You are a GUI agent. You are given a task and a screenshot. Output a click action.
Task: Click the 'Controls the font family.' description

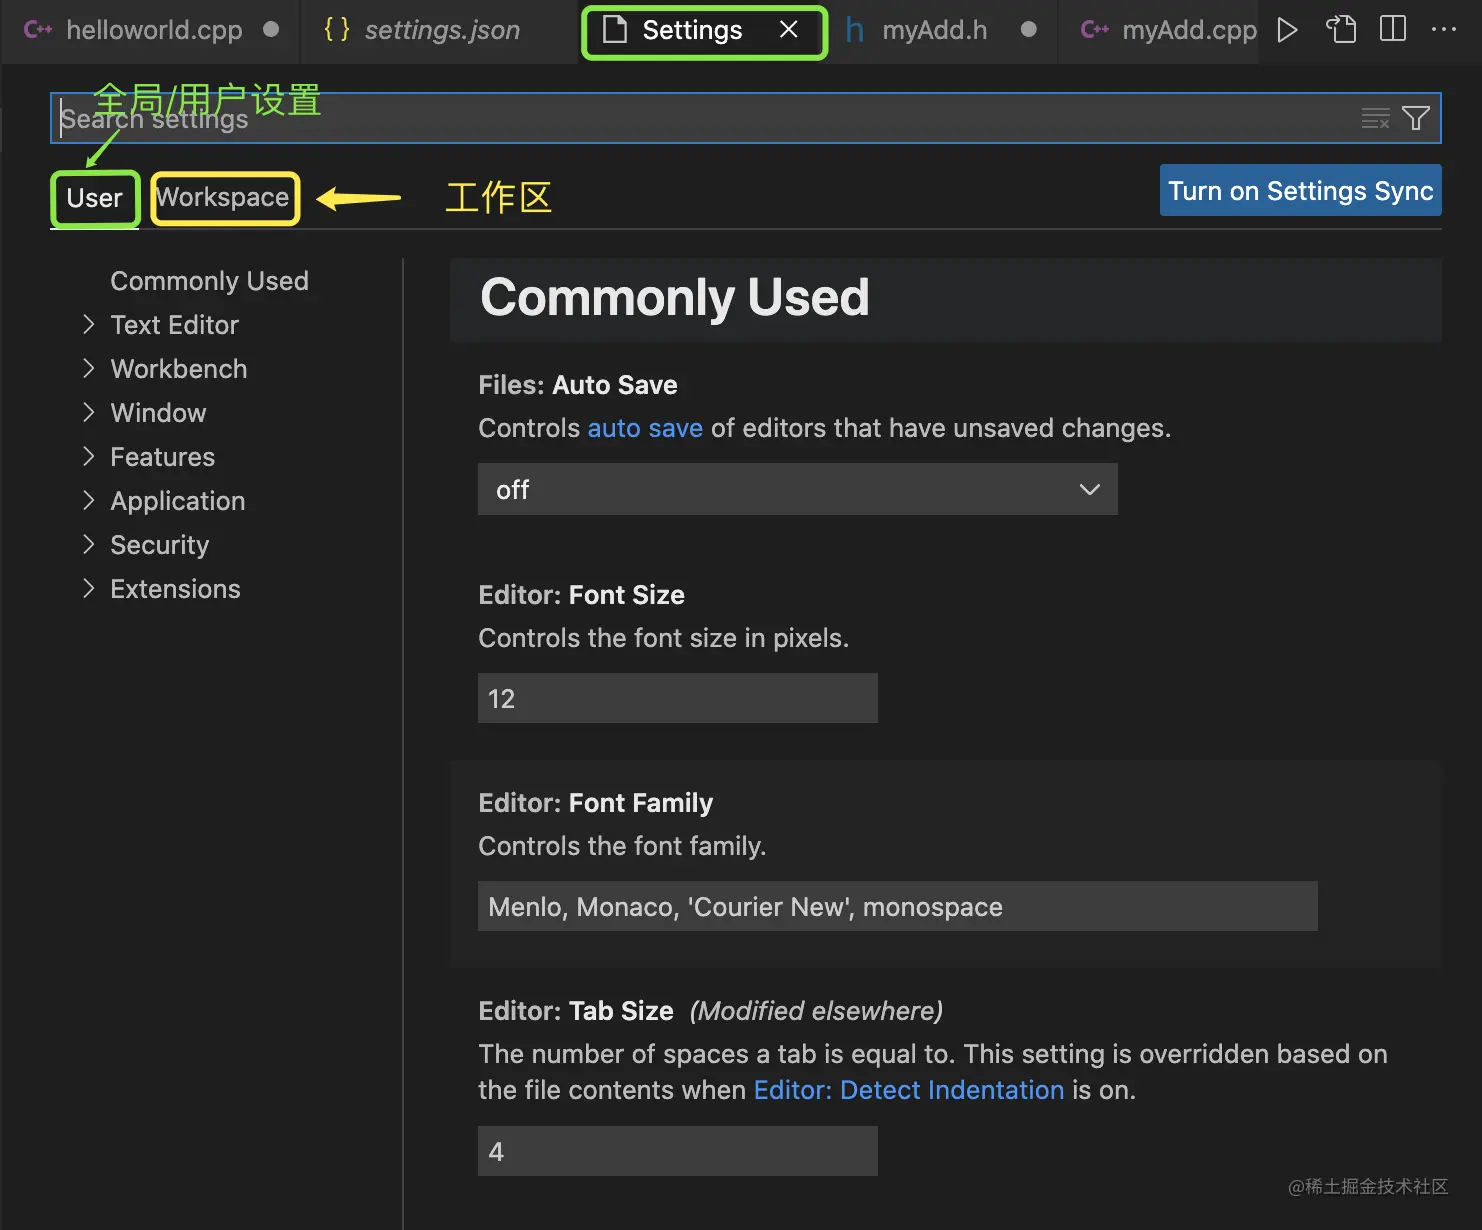coord(622,846)
